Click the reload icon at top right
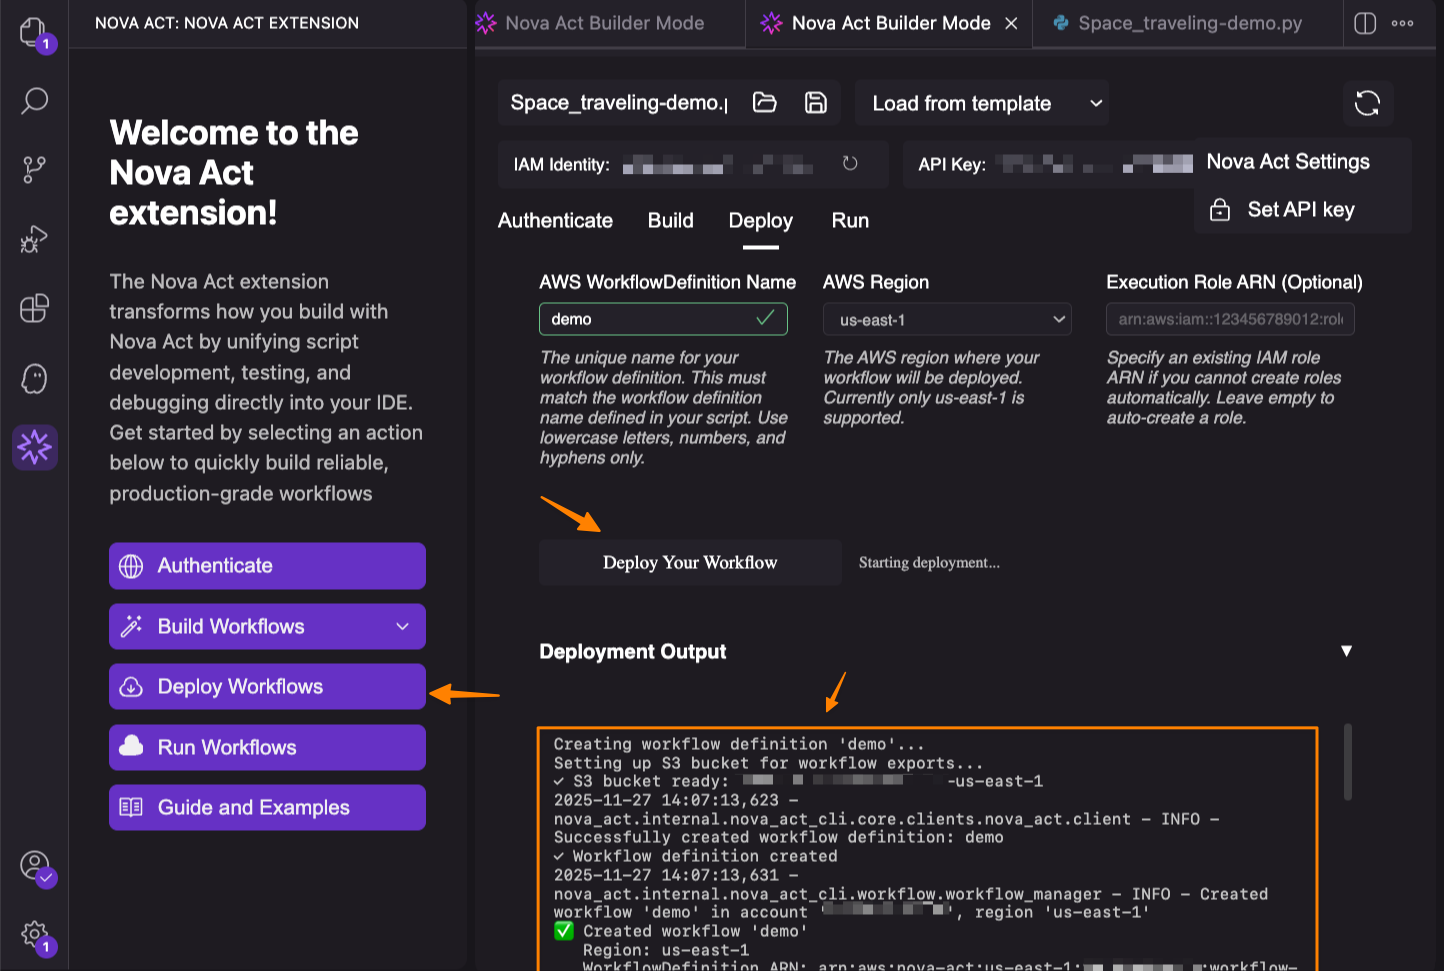Image resolution: width=1444 pixels, height=971 pixels. tap(1367, 103)
